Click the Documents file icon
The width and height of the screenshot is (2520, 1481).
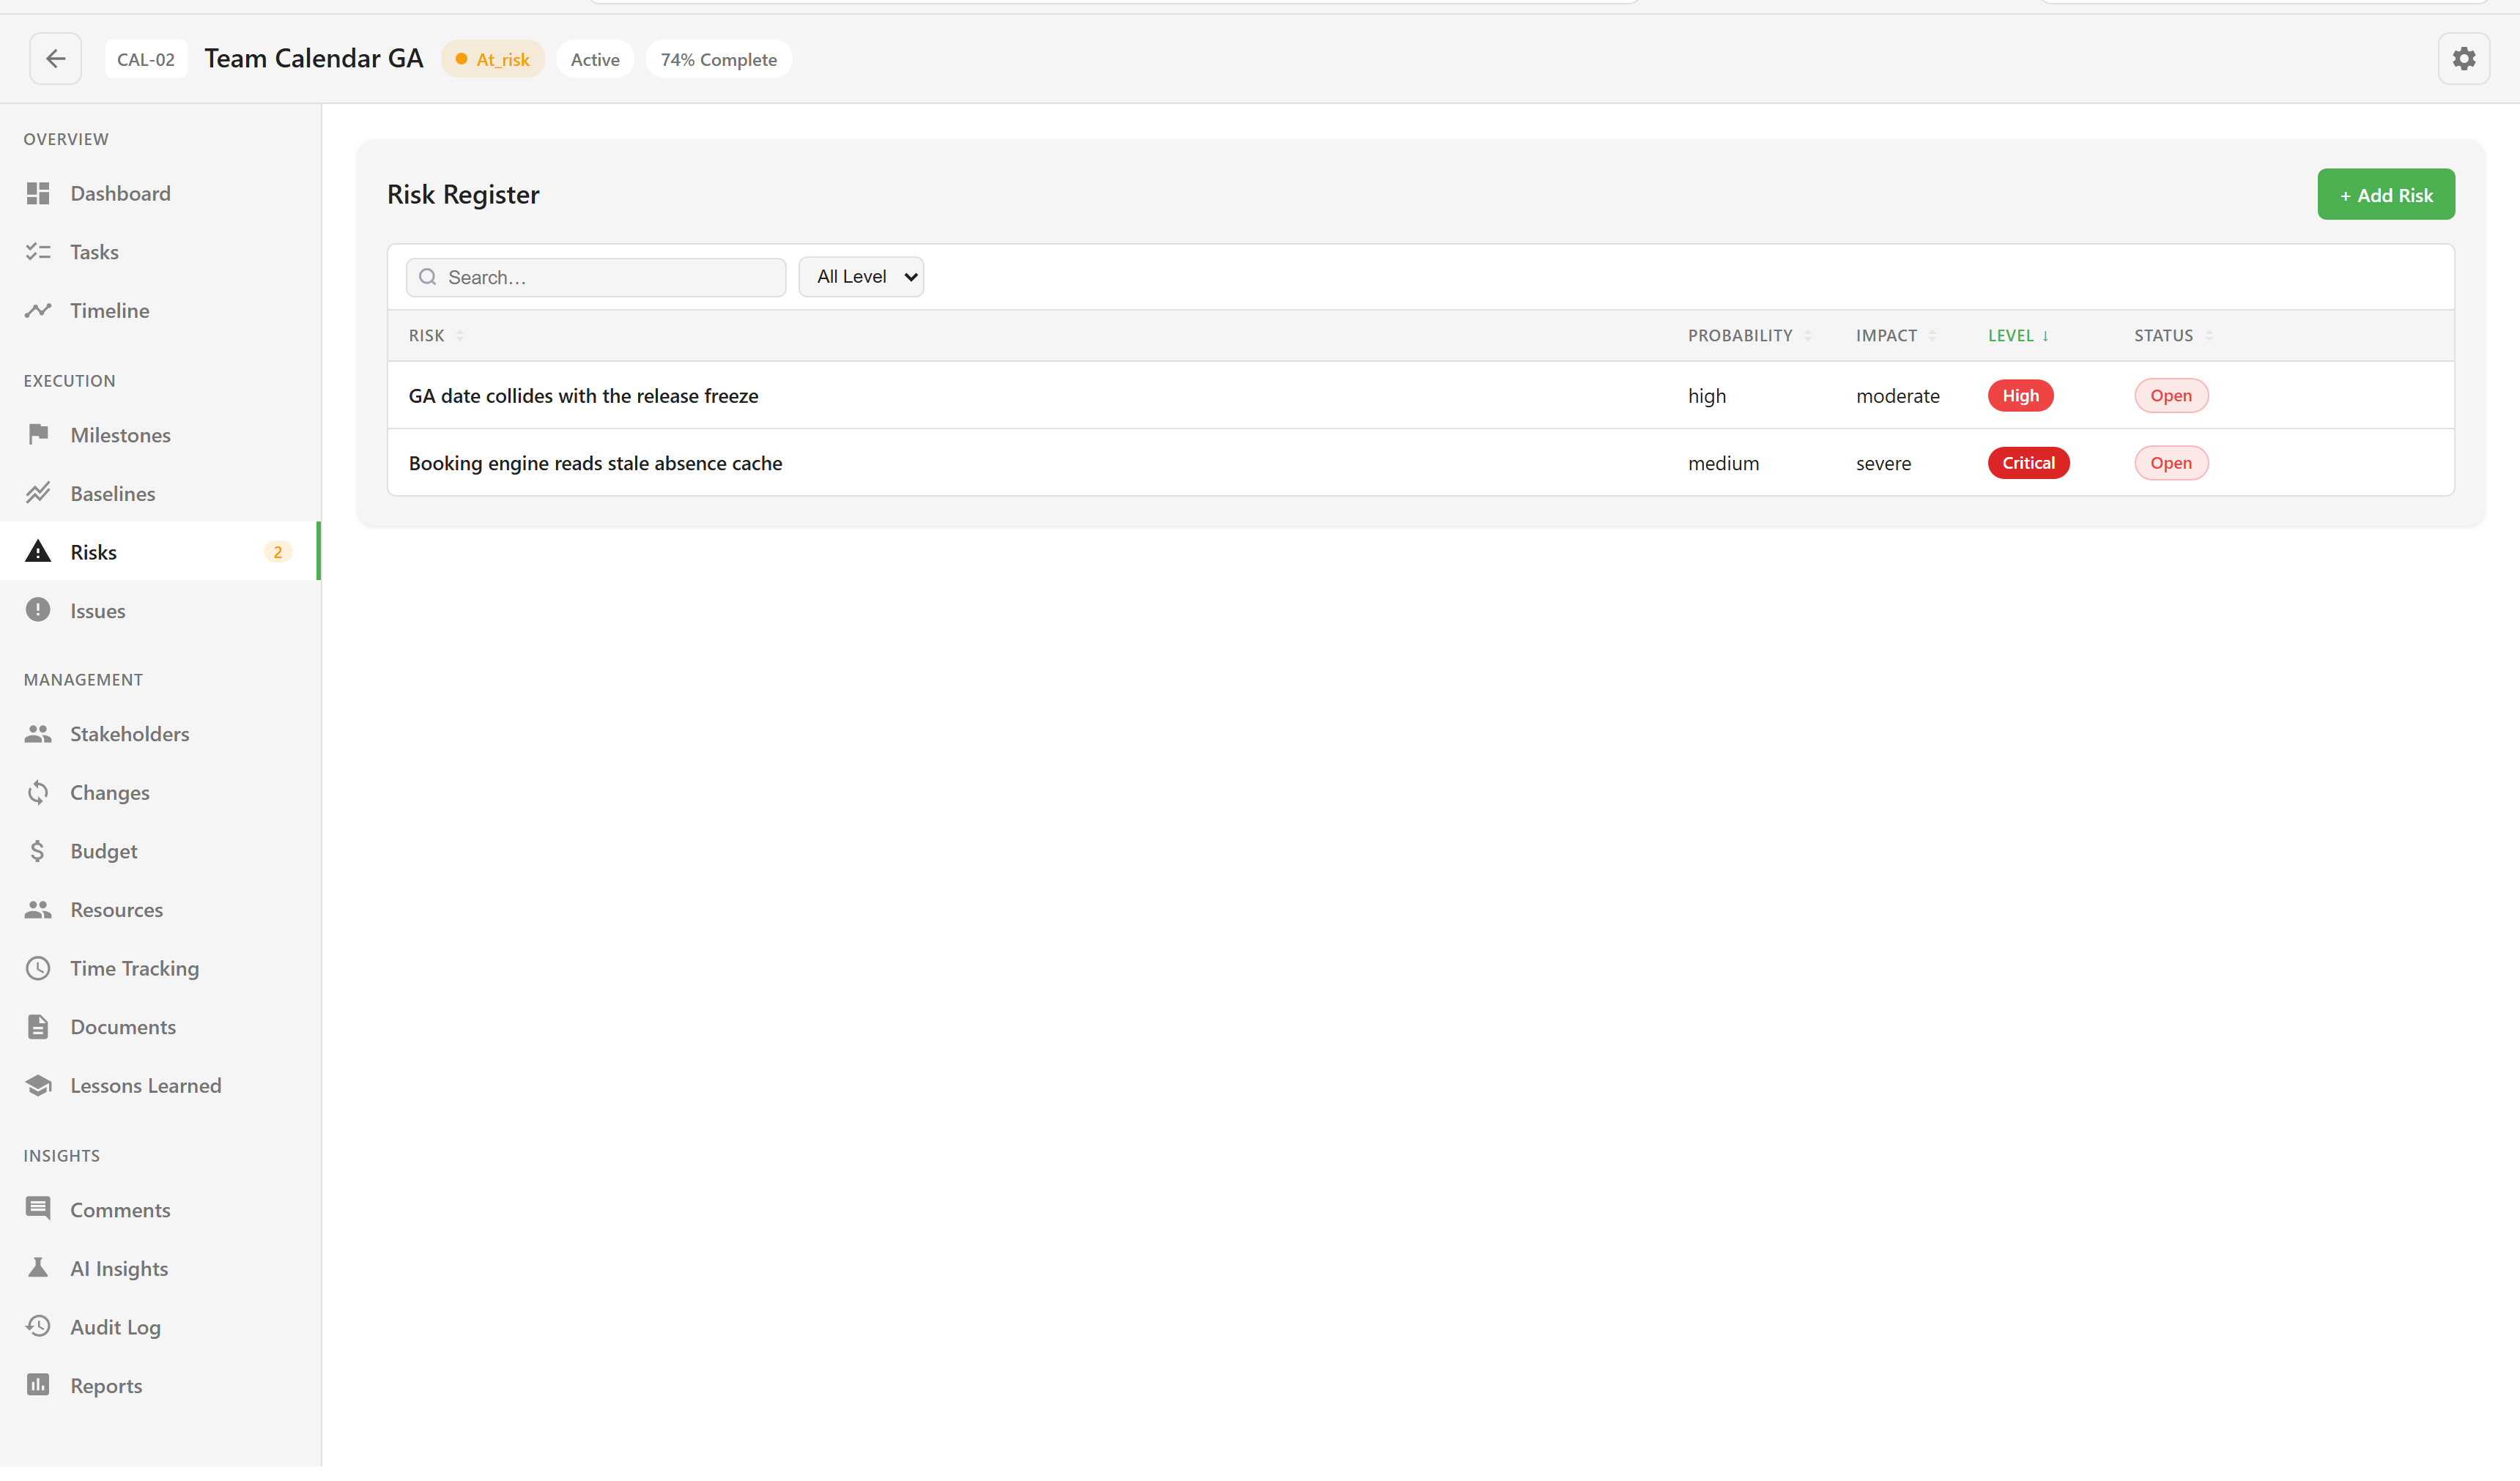38,1028
